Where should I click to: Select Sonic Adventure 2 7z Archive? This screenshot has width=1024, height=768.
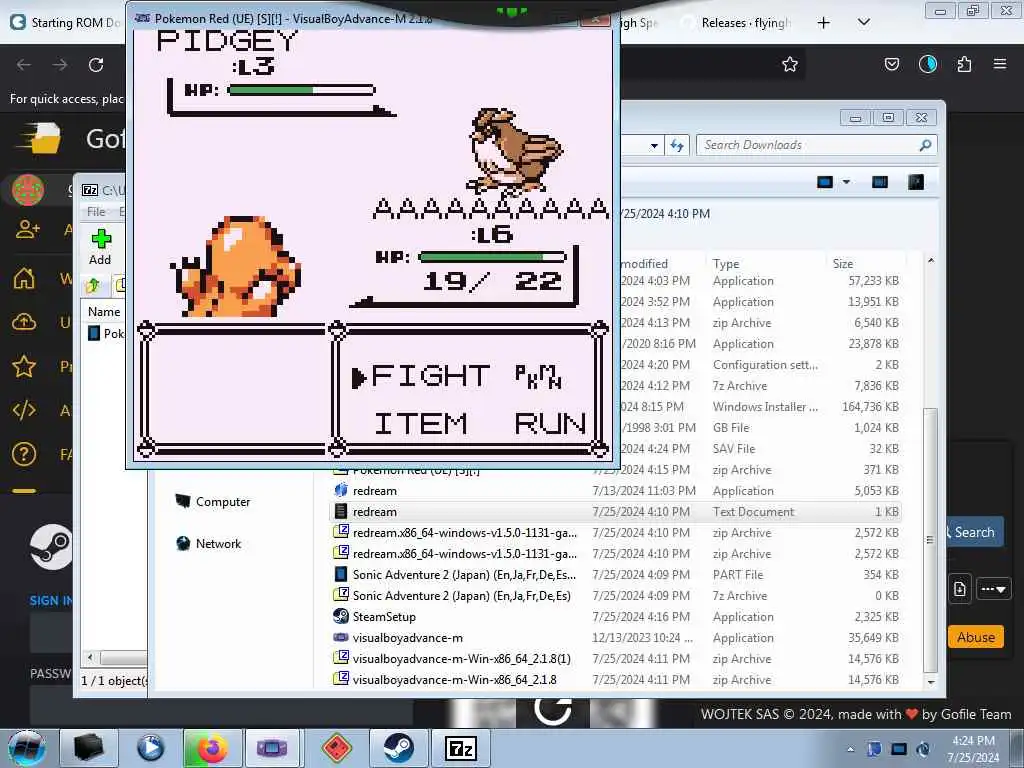[x=616, y=596]
